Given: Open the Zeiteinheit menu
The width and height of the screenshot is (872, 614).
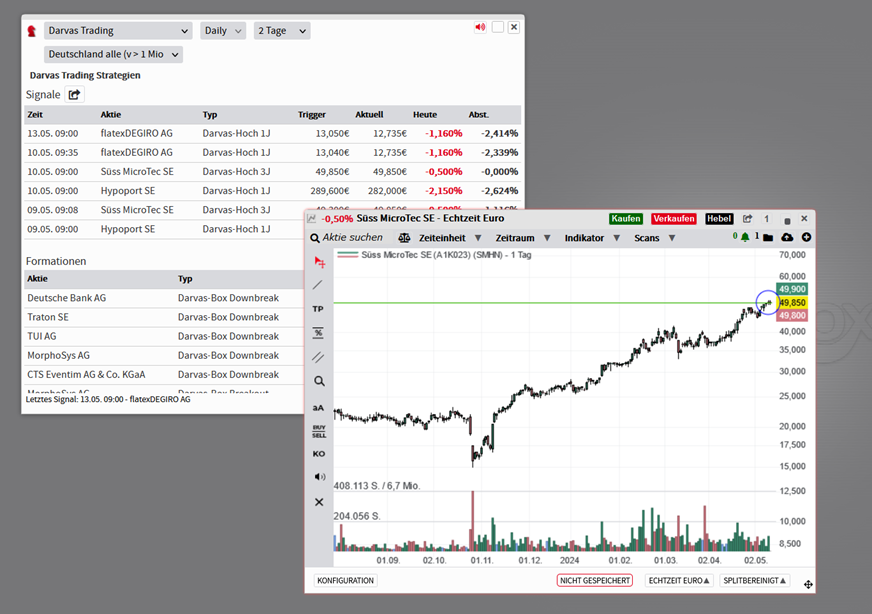Looking at the screenshot, I should click(442, 238).
